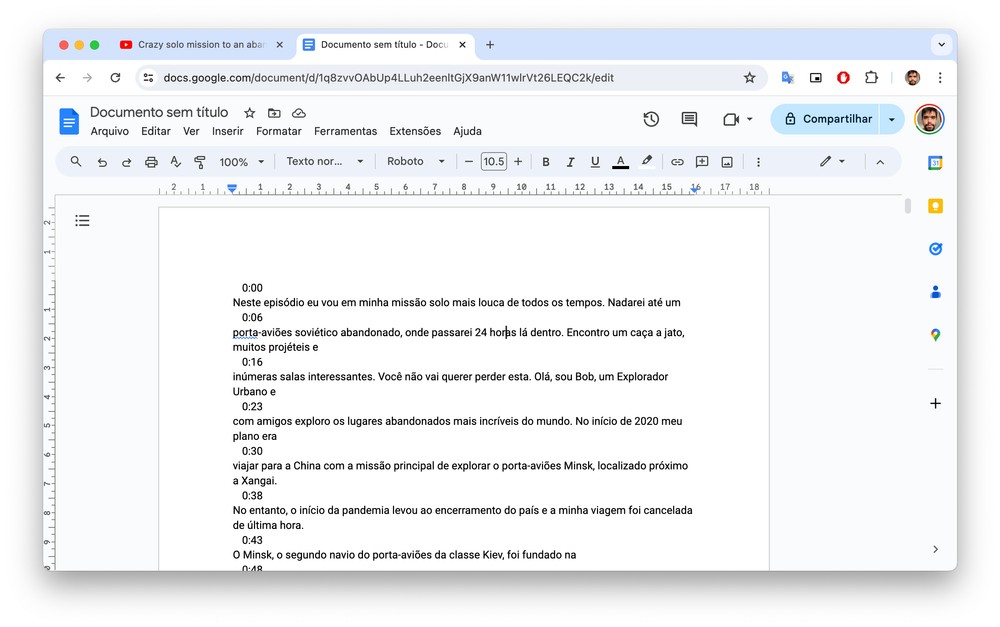Show the document outline icon
The height and width of the screenshot is (627, 1000).
(x=83, y=220)
